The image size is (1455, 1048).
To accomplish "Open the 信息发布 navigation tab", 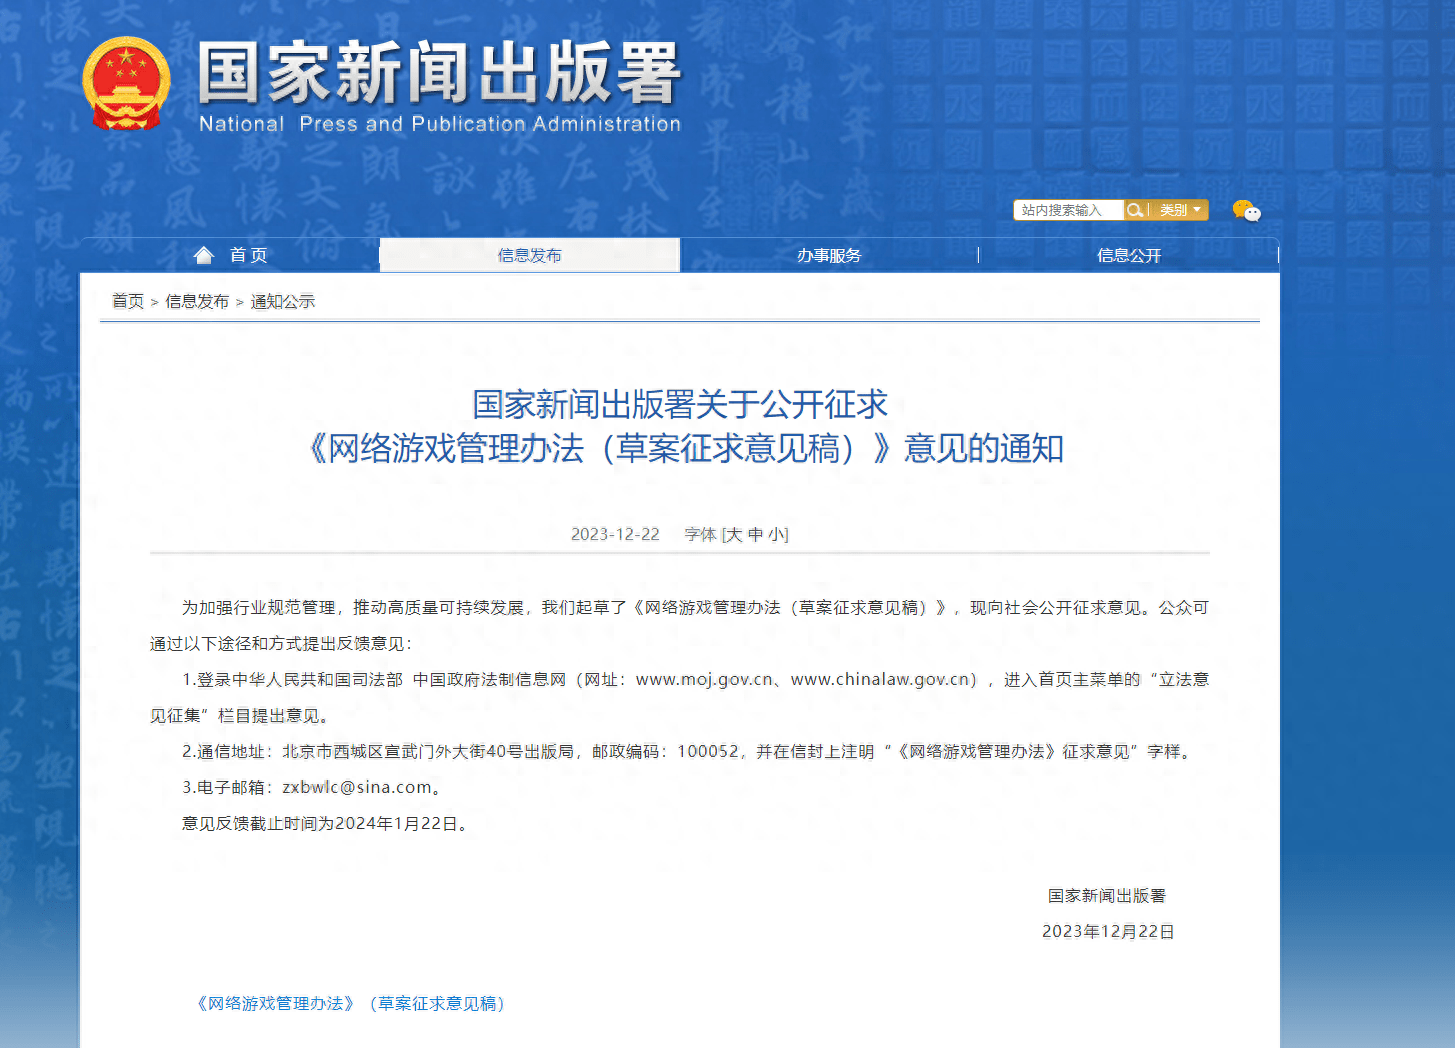I will 529,255.
